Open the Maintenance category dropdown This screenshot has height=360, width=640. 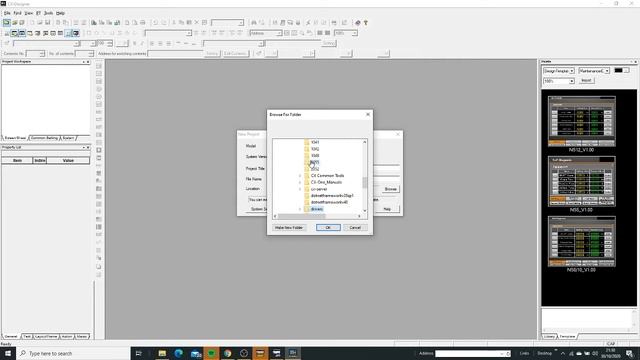tap(607, 71)
